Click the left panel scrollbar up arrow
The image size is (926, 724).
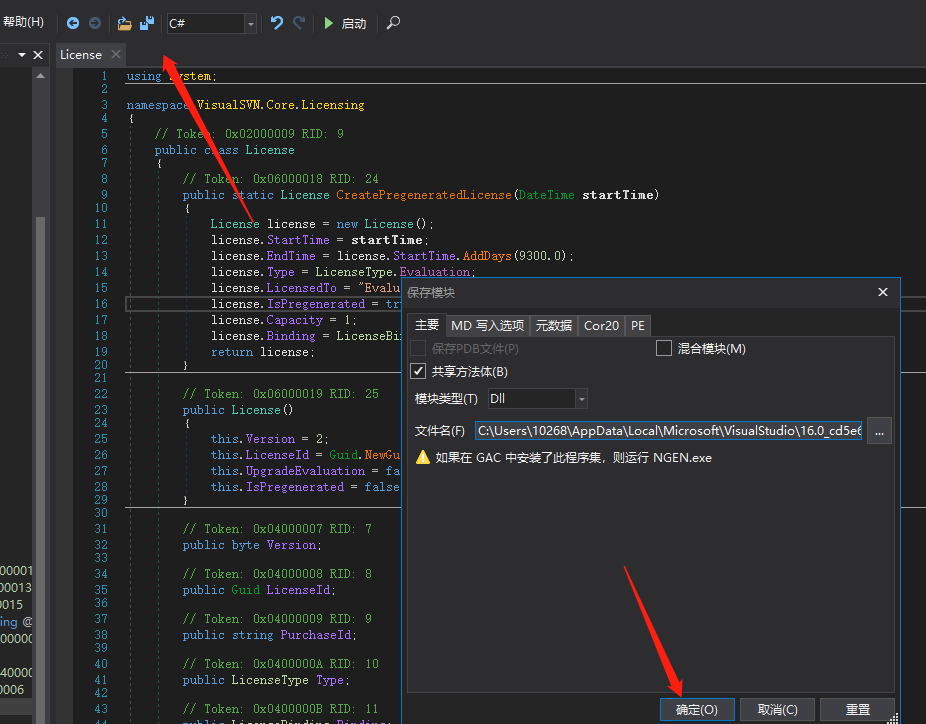[40, 76]
